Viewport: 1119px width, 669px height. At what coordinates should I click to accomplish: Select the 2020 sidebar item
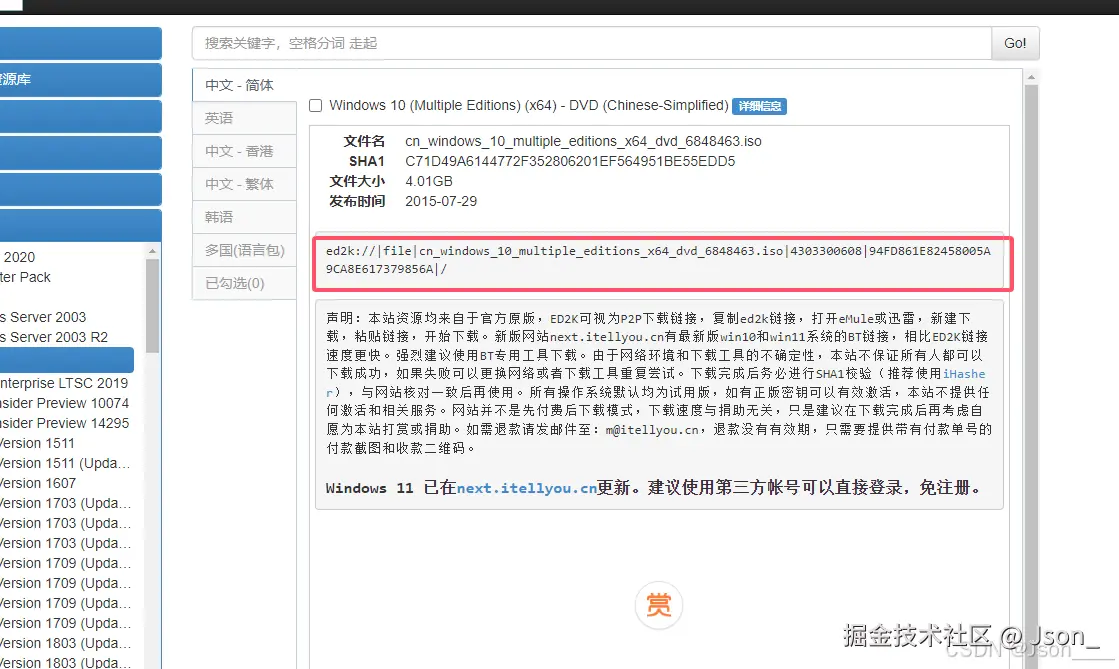pos(18,257)
